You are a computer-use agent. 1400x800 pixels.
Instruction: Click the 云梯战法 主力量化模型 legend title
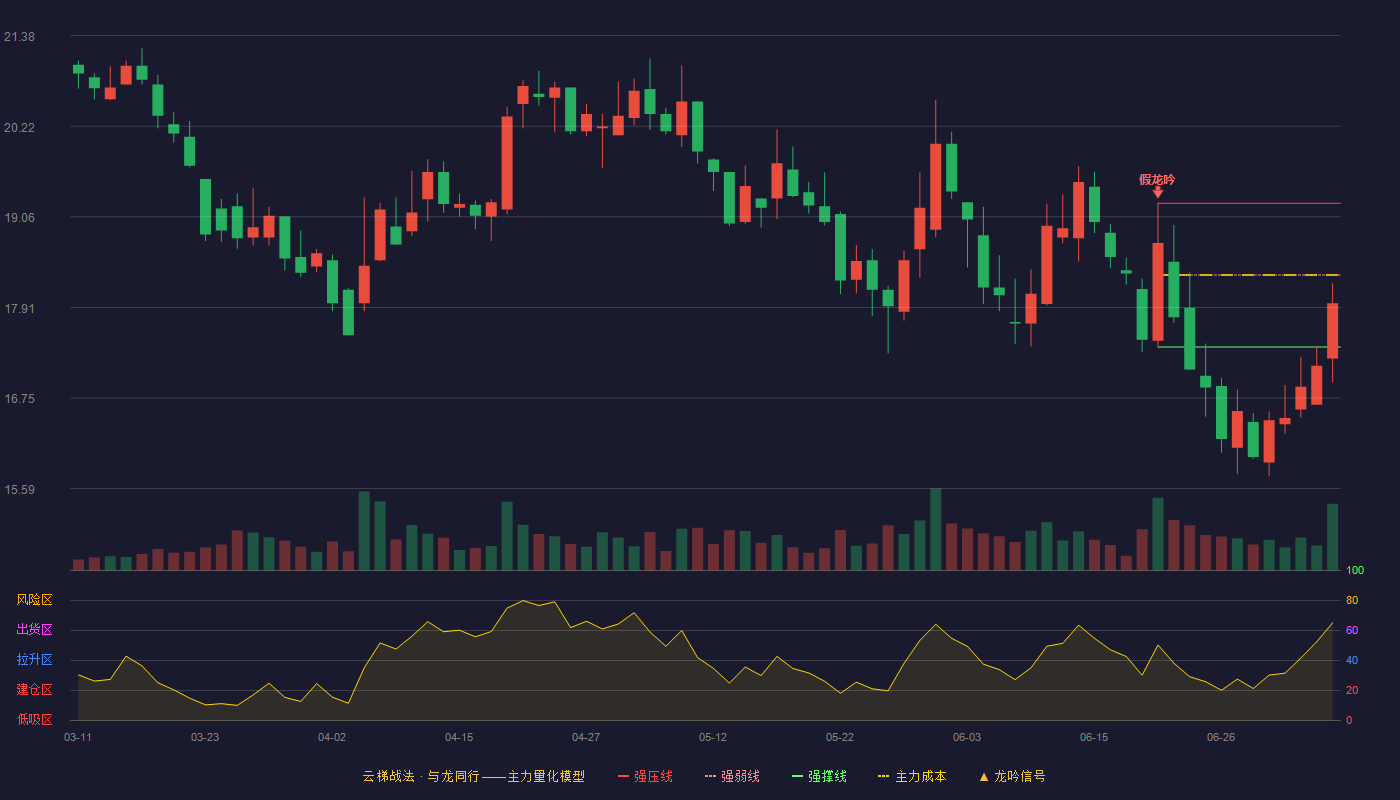click(x=473, y=776)
